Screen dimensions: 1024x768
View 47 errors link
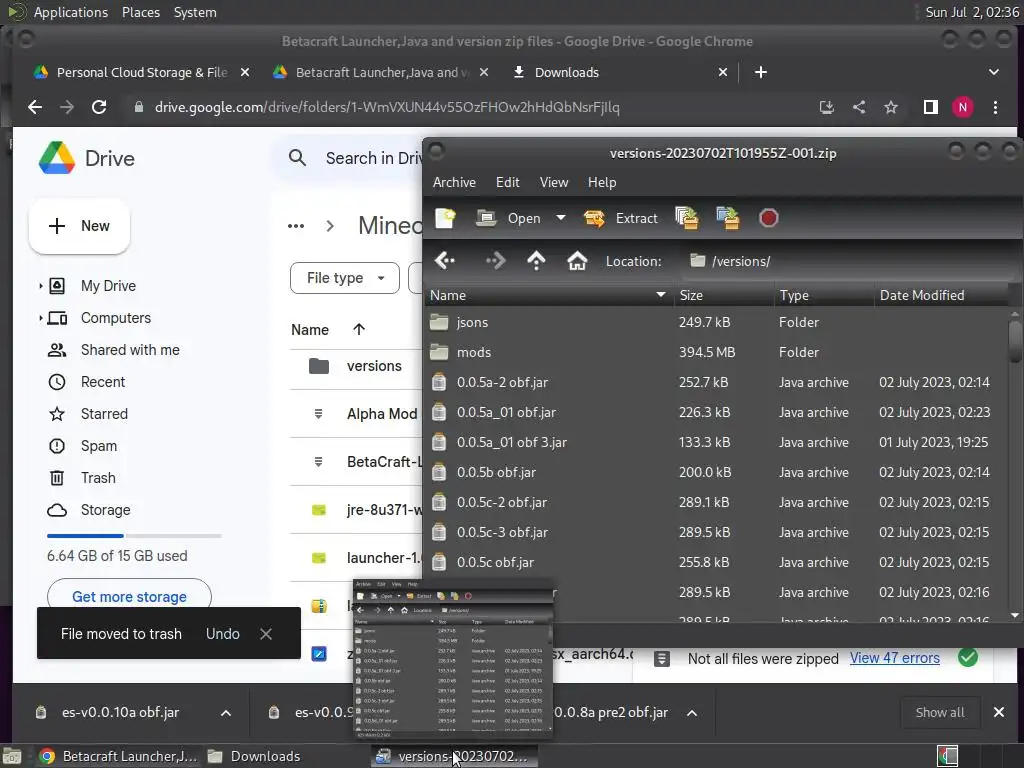coord(895,658)
